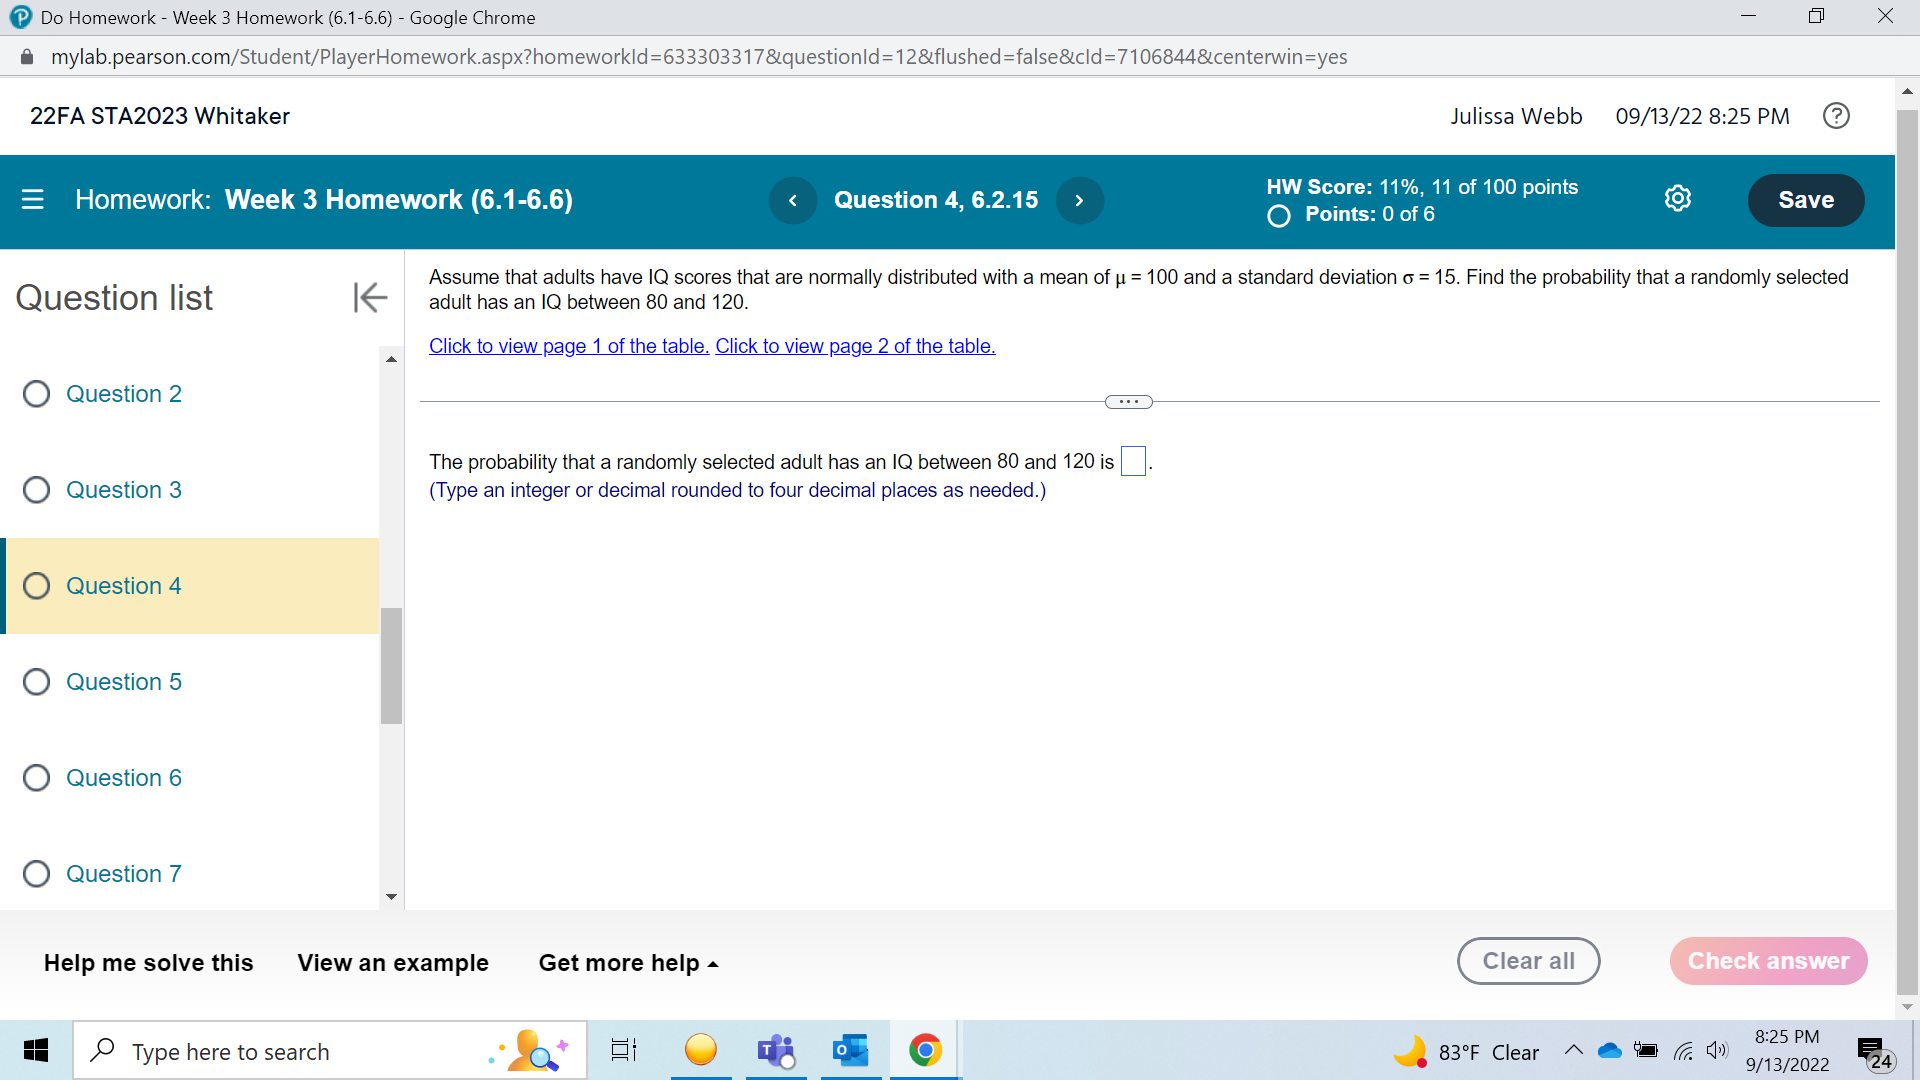The image size is (1920, 1080).
Task: Collapse the Question list panel
Action: tap(369, 297)
